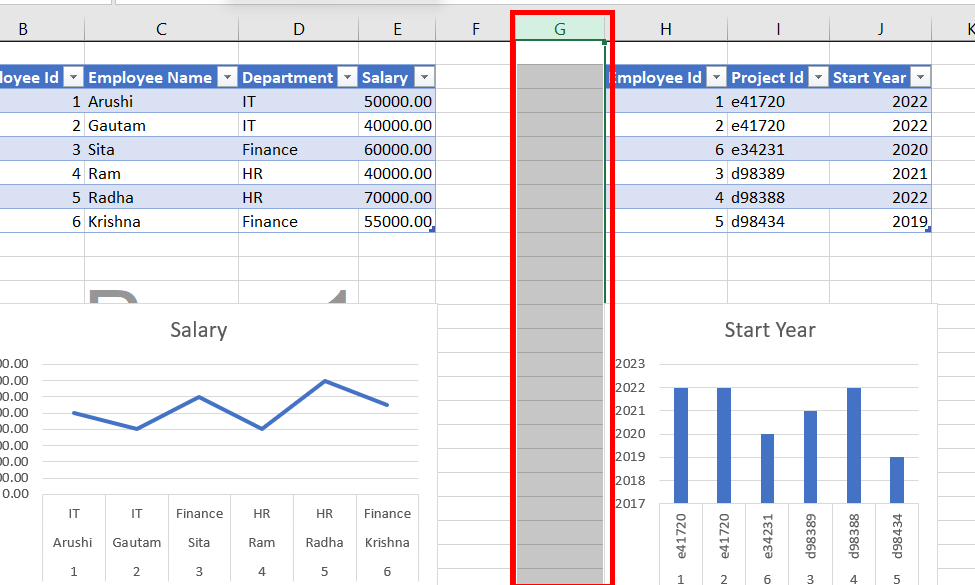Select the start year cell 2021

(880, 173)
